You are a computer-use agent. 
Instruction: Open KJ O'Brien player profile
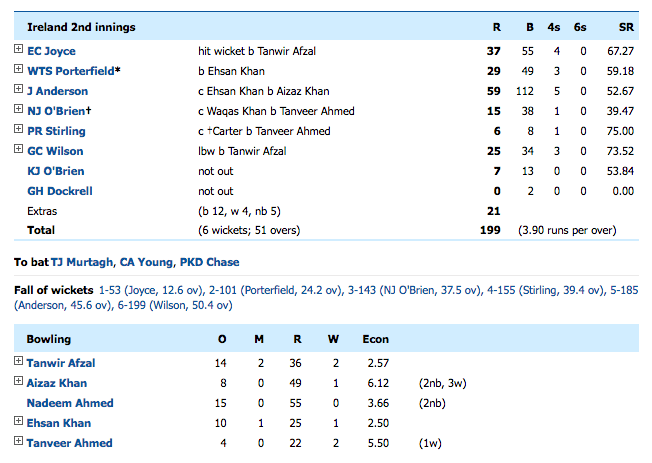tap(56, 171)
